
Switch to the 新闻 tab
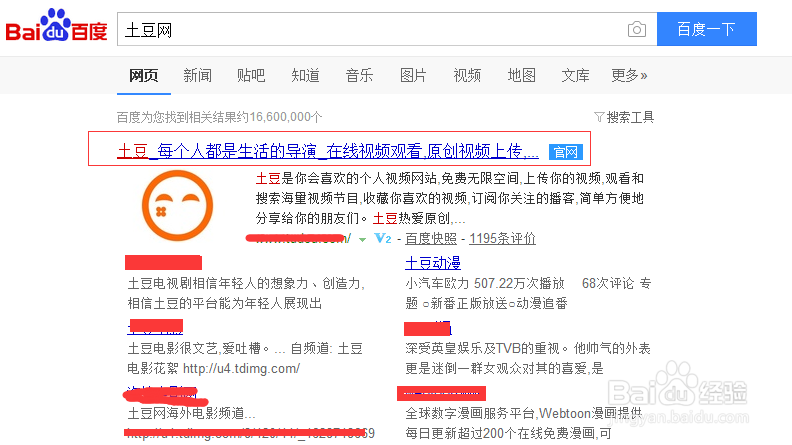[x=197, y=76]
